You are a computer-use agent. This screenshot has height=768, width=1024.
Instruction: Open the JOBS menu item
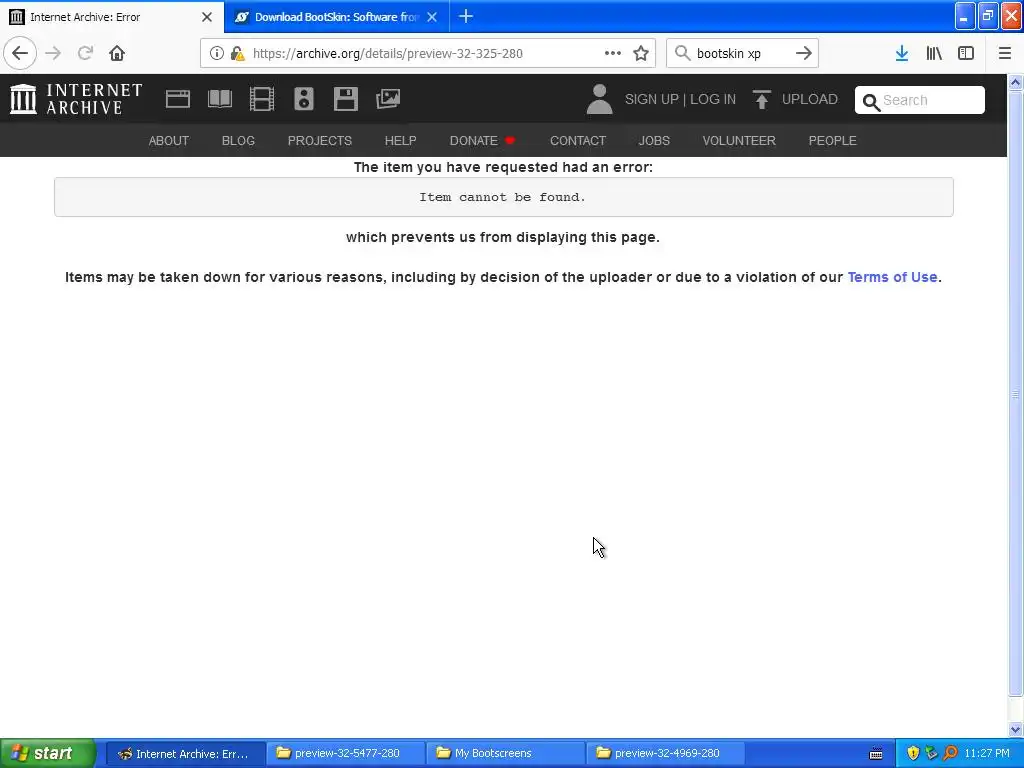pos(654,140)
